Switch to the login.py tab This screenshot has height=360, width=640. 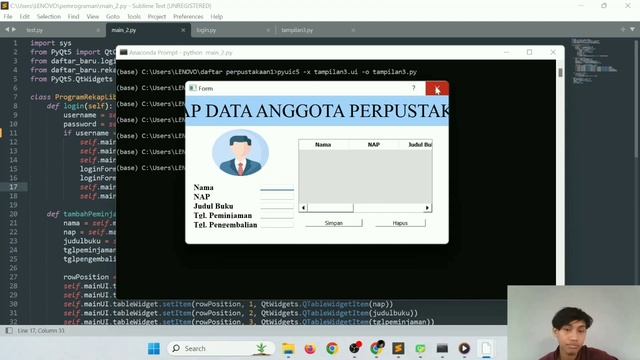coord(206,30)
